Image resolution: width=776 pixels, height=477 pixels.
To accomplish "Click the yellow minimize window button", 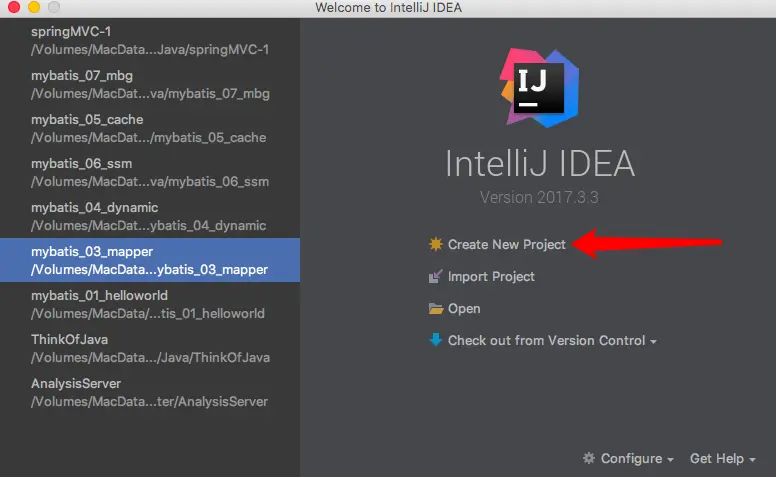I will pos(34,7).
